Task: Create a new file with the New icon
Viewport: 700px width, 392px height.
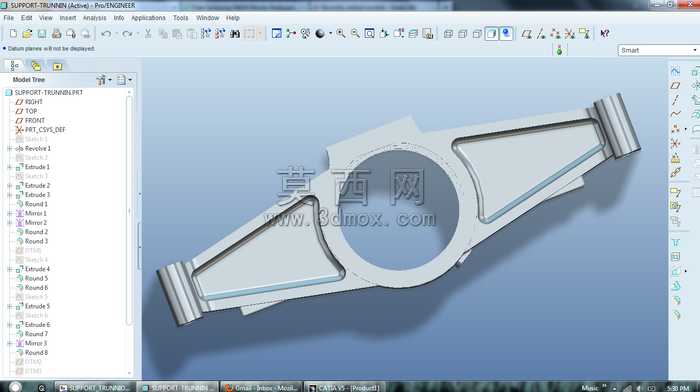Action: pos(13,33)
